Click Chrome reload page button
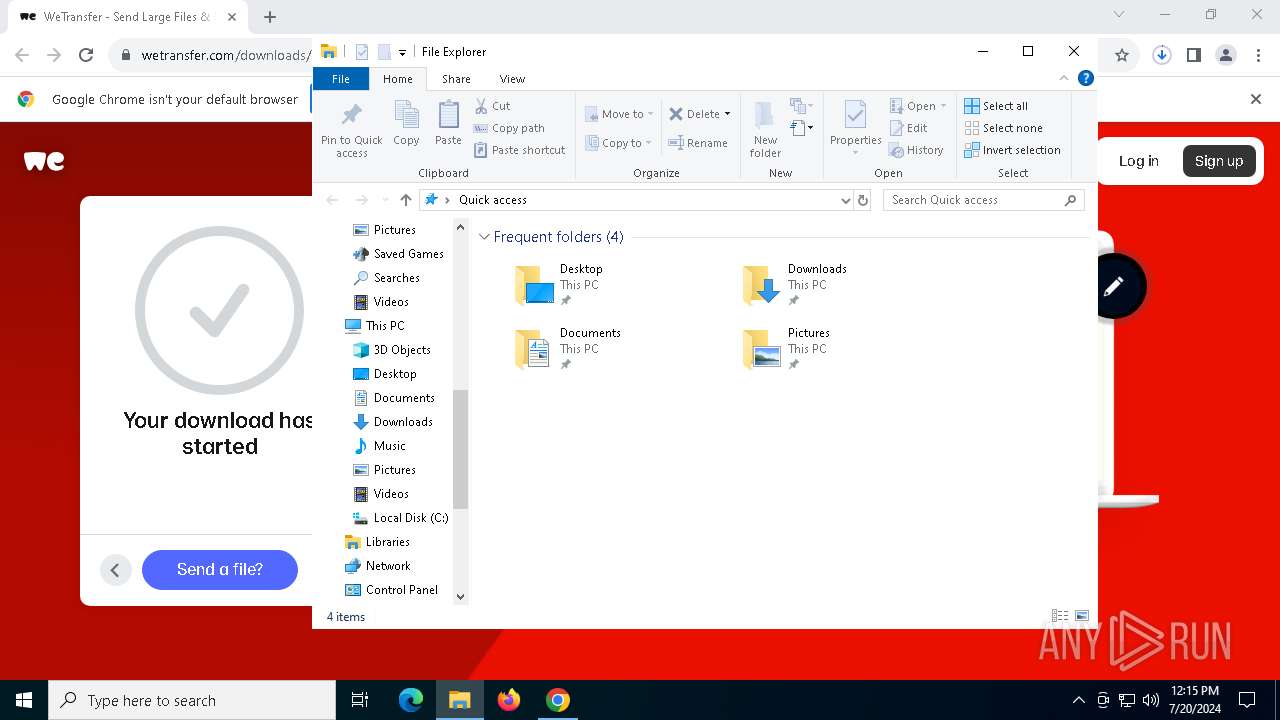Screen dimensions: 1280x720 [x=86, y=55]
